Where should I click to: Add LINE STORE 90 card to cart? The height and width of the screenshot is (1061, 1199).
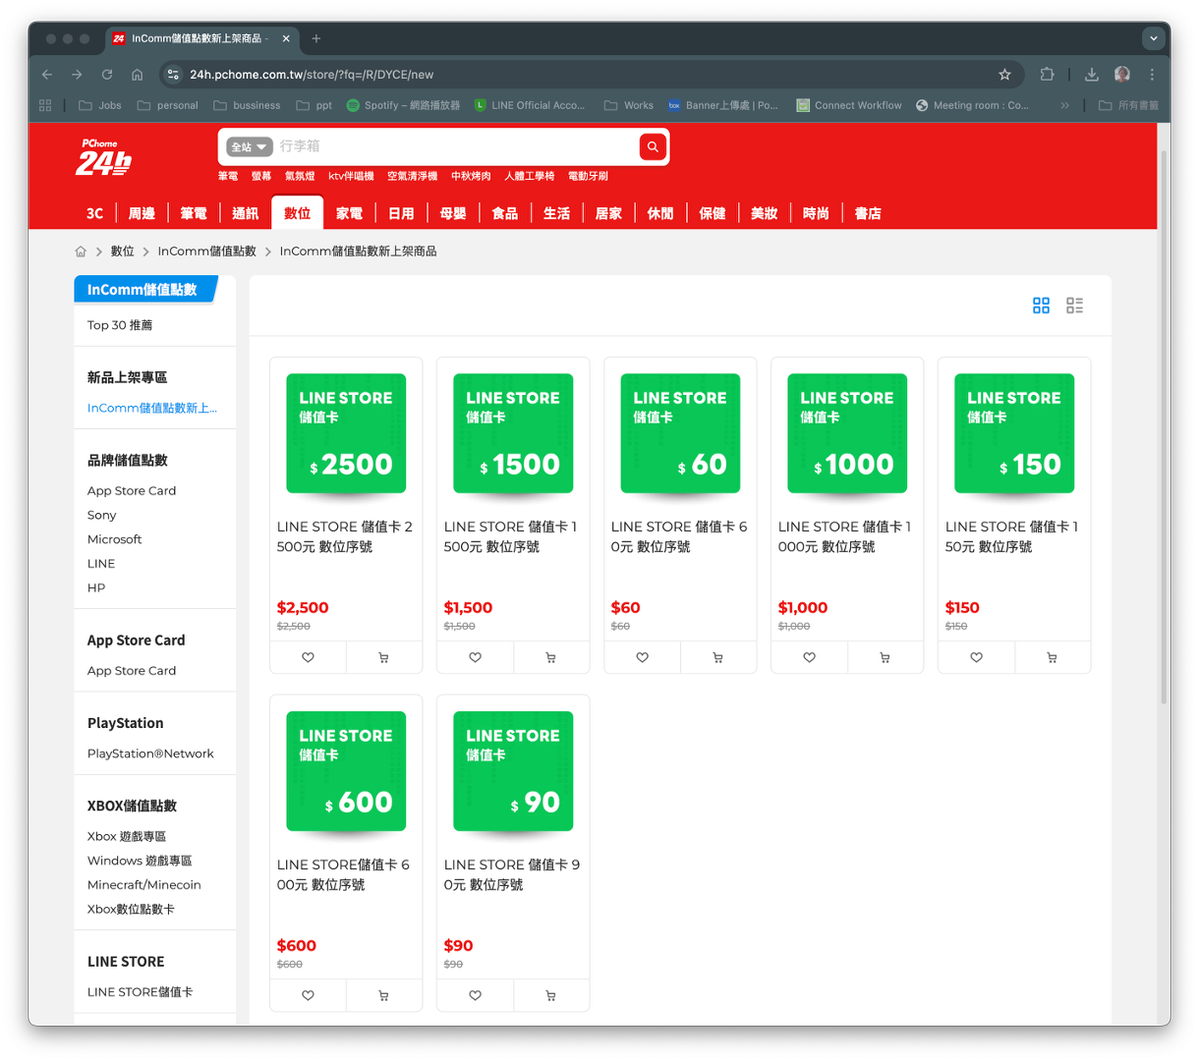click(x=551, y=995)
